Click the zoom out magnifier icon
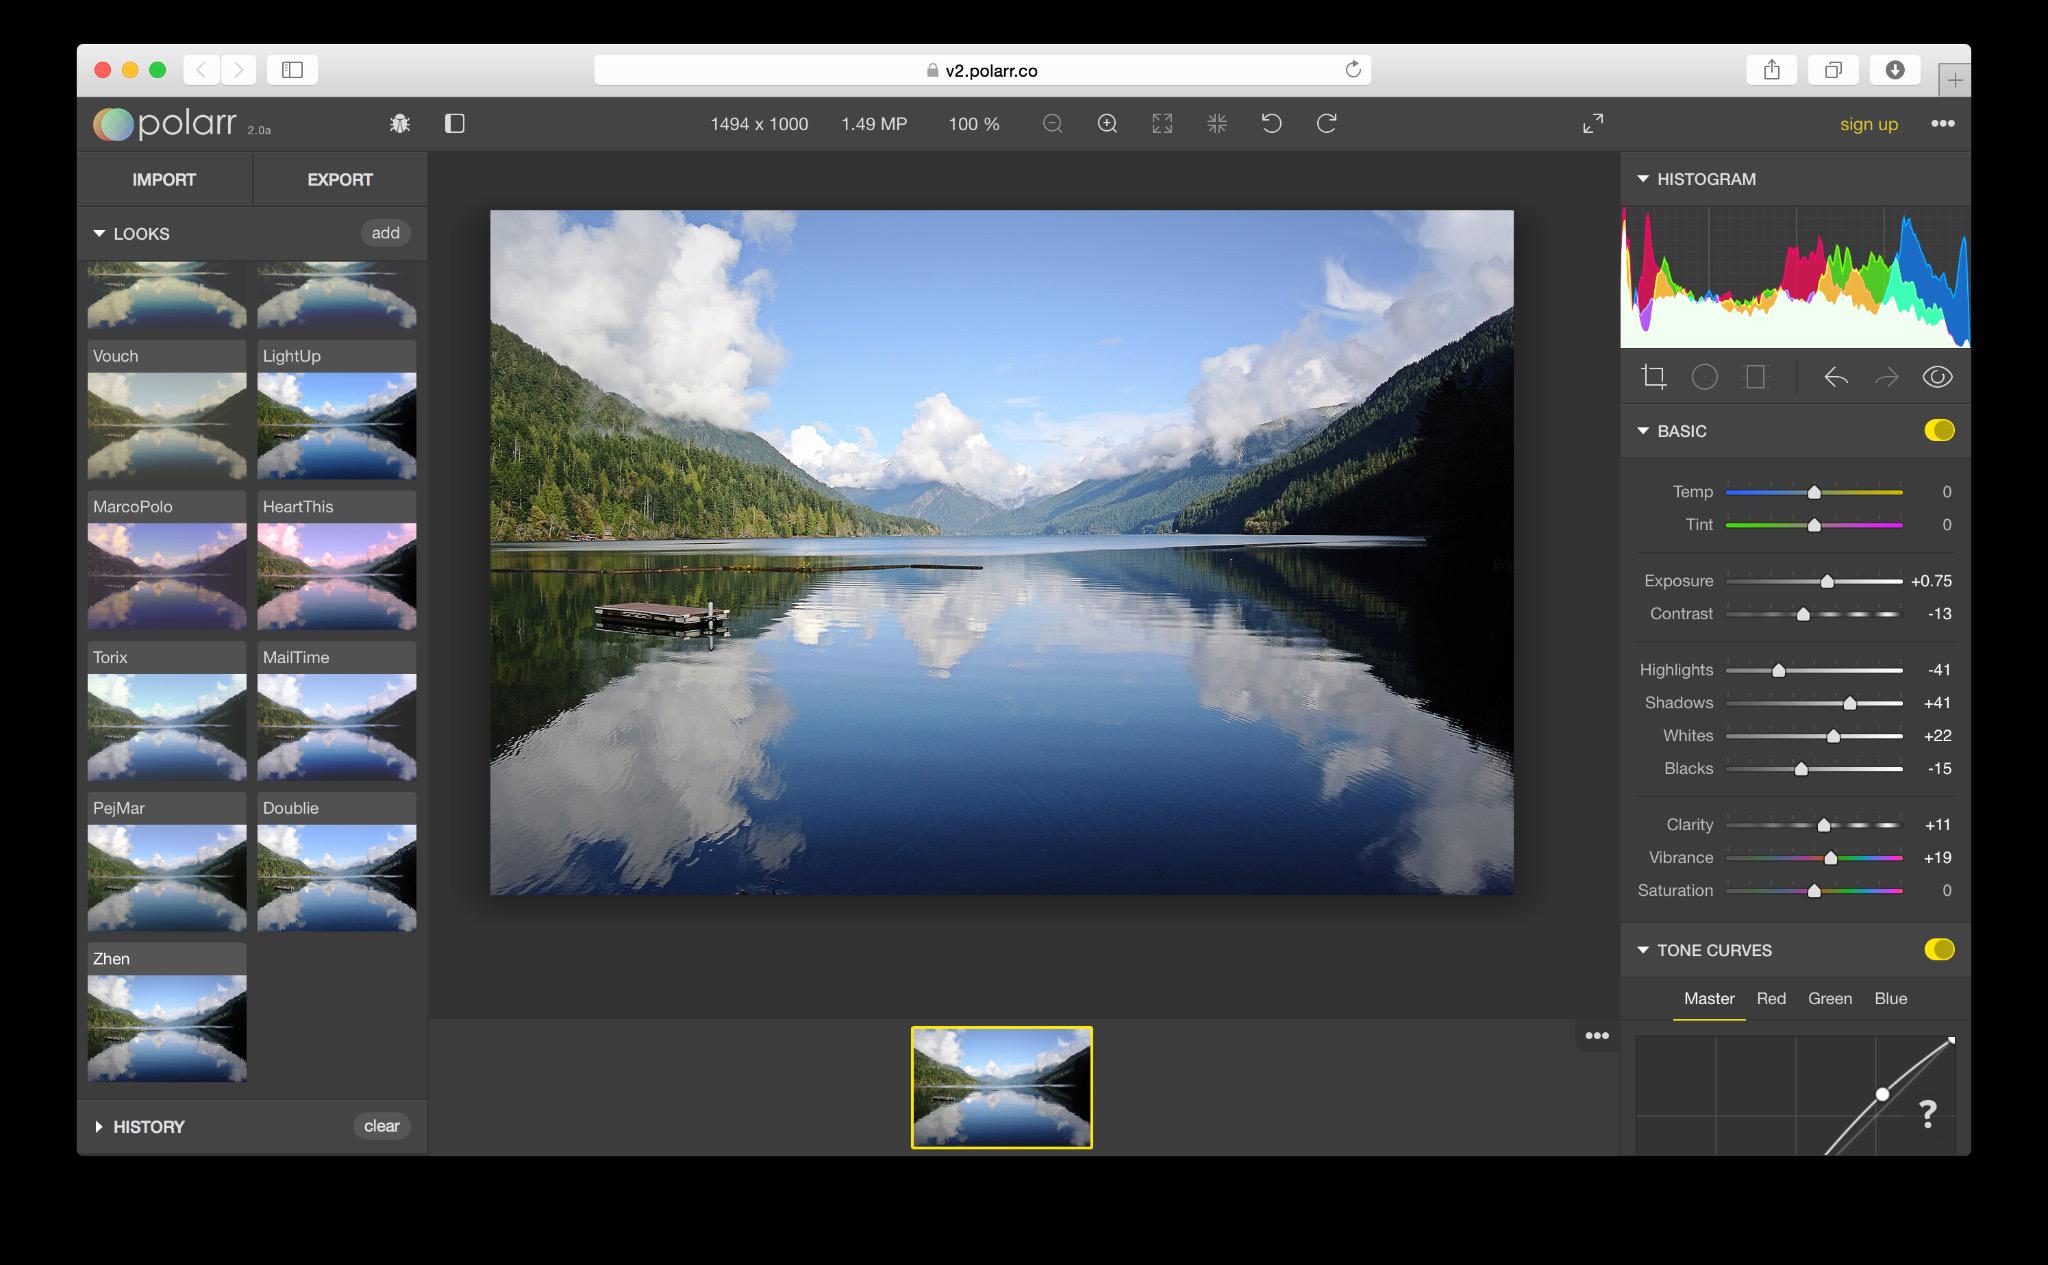This screenshot has width=2048, height=1265. (1052, 124)
